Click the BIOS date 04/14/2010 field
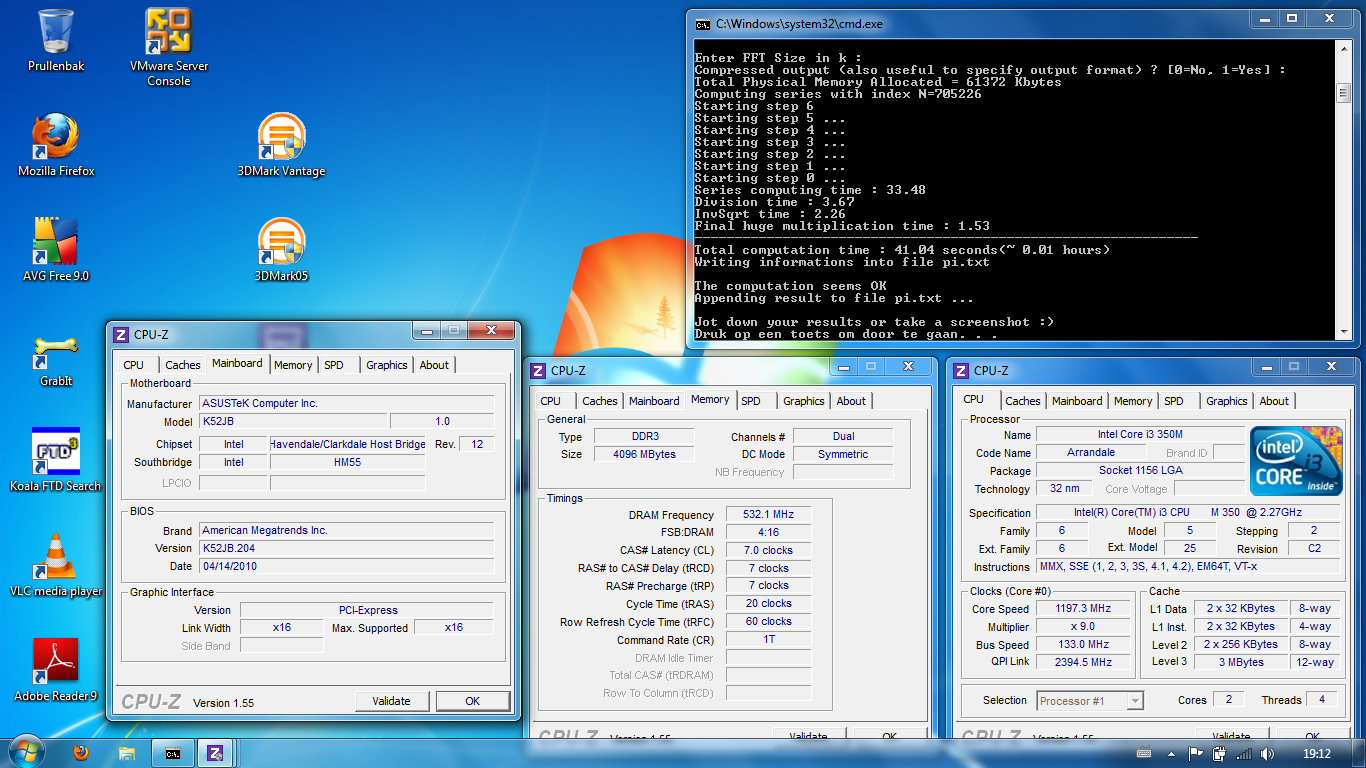The width and height of the screenshot is (1366, 768). pos(346,566)
